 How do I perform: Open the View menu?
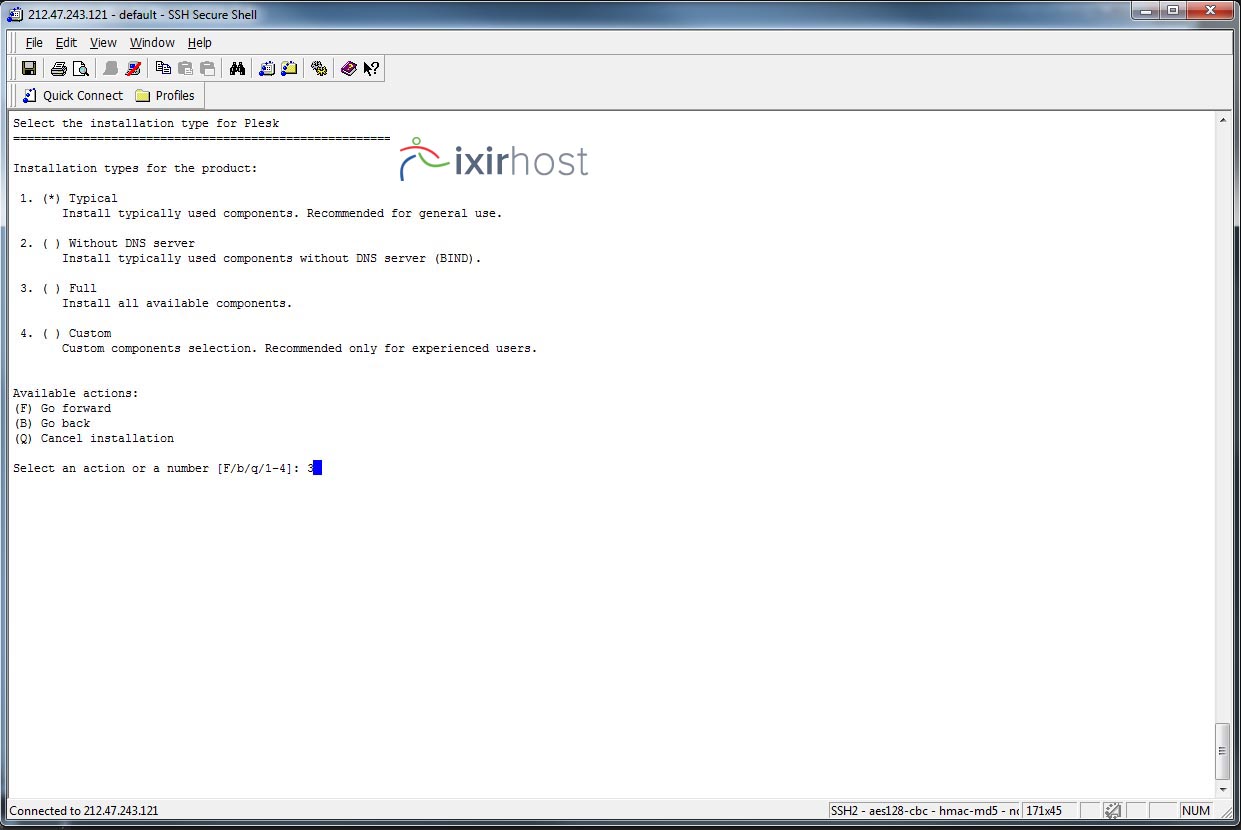click(103, 43)
